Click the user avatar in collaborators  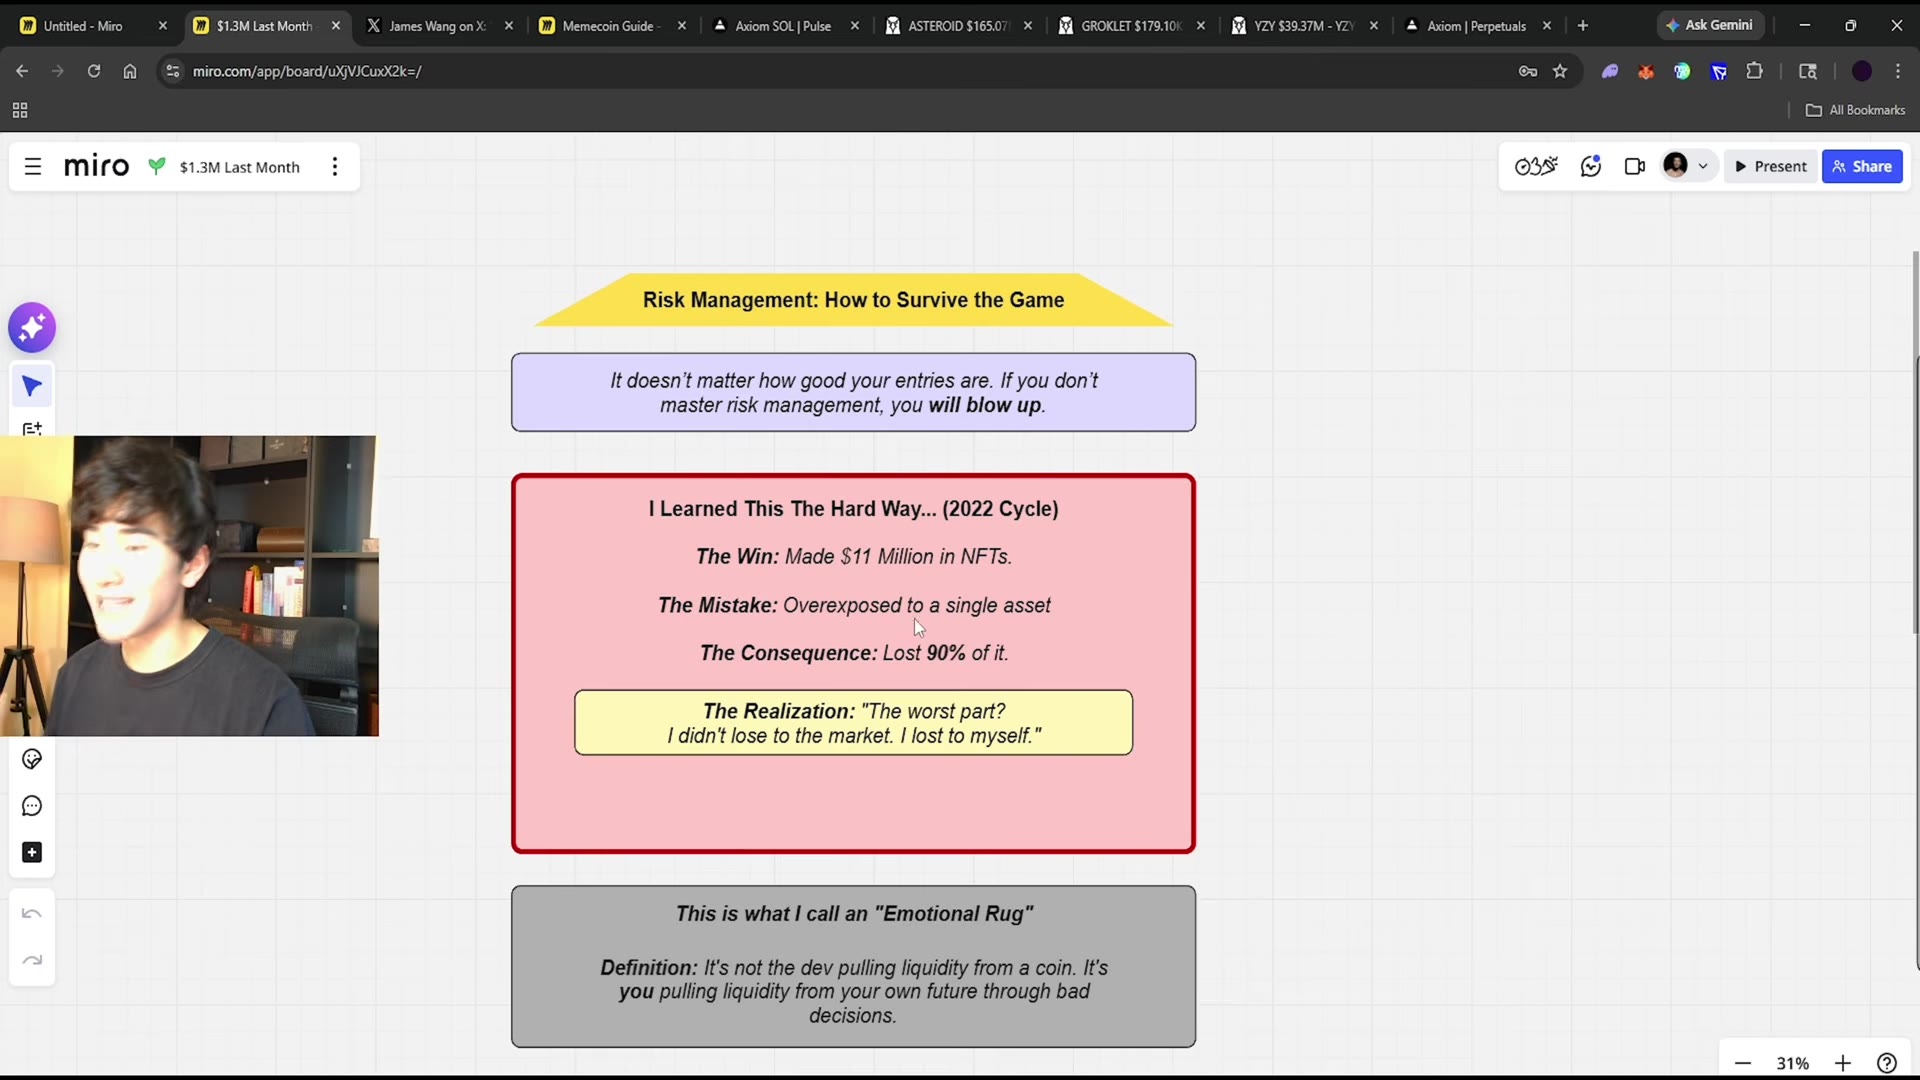coord(1675,165)
